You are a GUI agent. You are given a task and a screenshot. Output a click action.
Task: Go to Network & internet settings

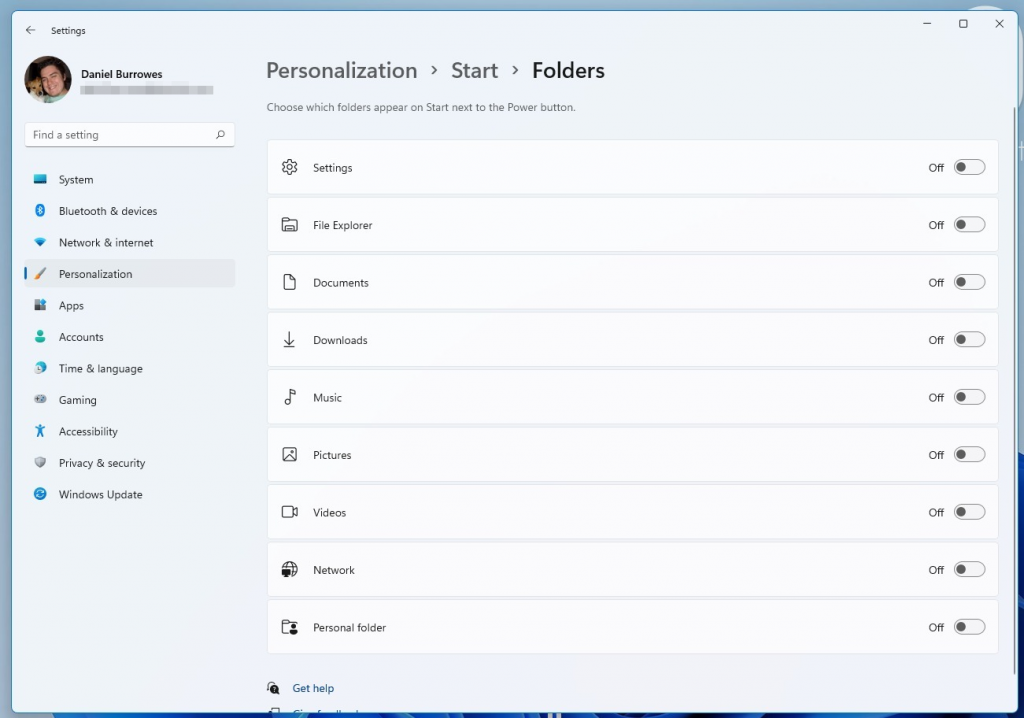tap(129, 242)
